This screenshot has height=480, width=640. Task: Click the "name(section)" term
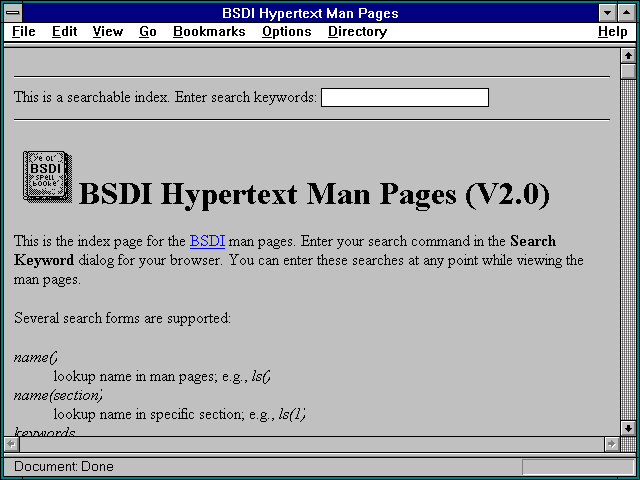point(58,396)
